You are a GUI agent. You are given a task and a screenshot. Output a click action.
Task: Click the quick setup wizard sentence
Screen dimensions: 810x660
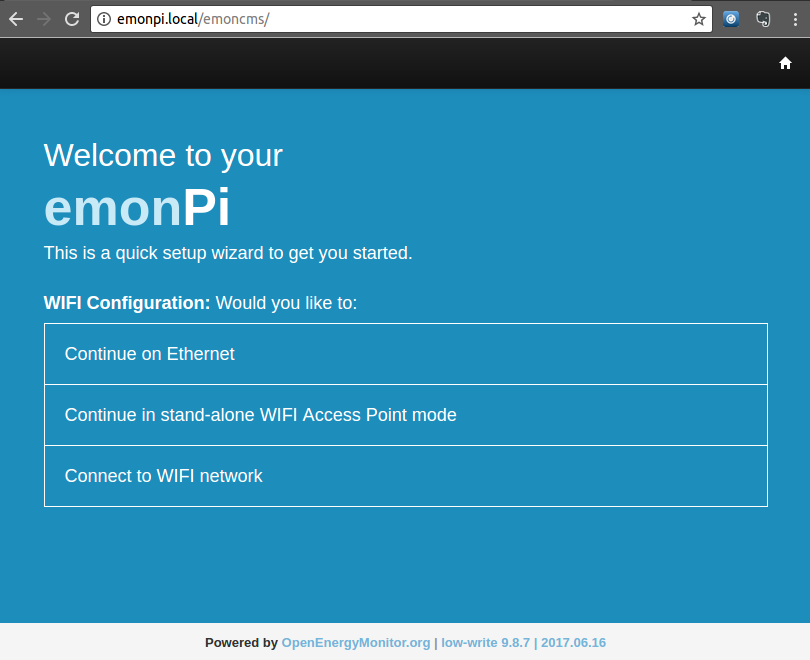pyautogui.click(x=228, y=253)
